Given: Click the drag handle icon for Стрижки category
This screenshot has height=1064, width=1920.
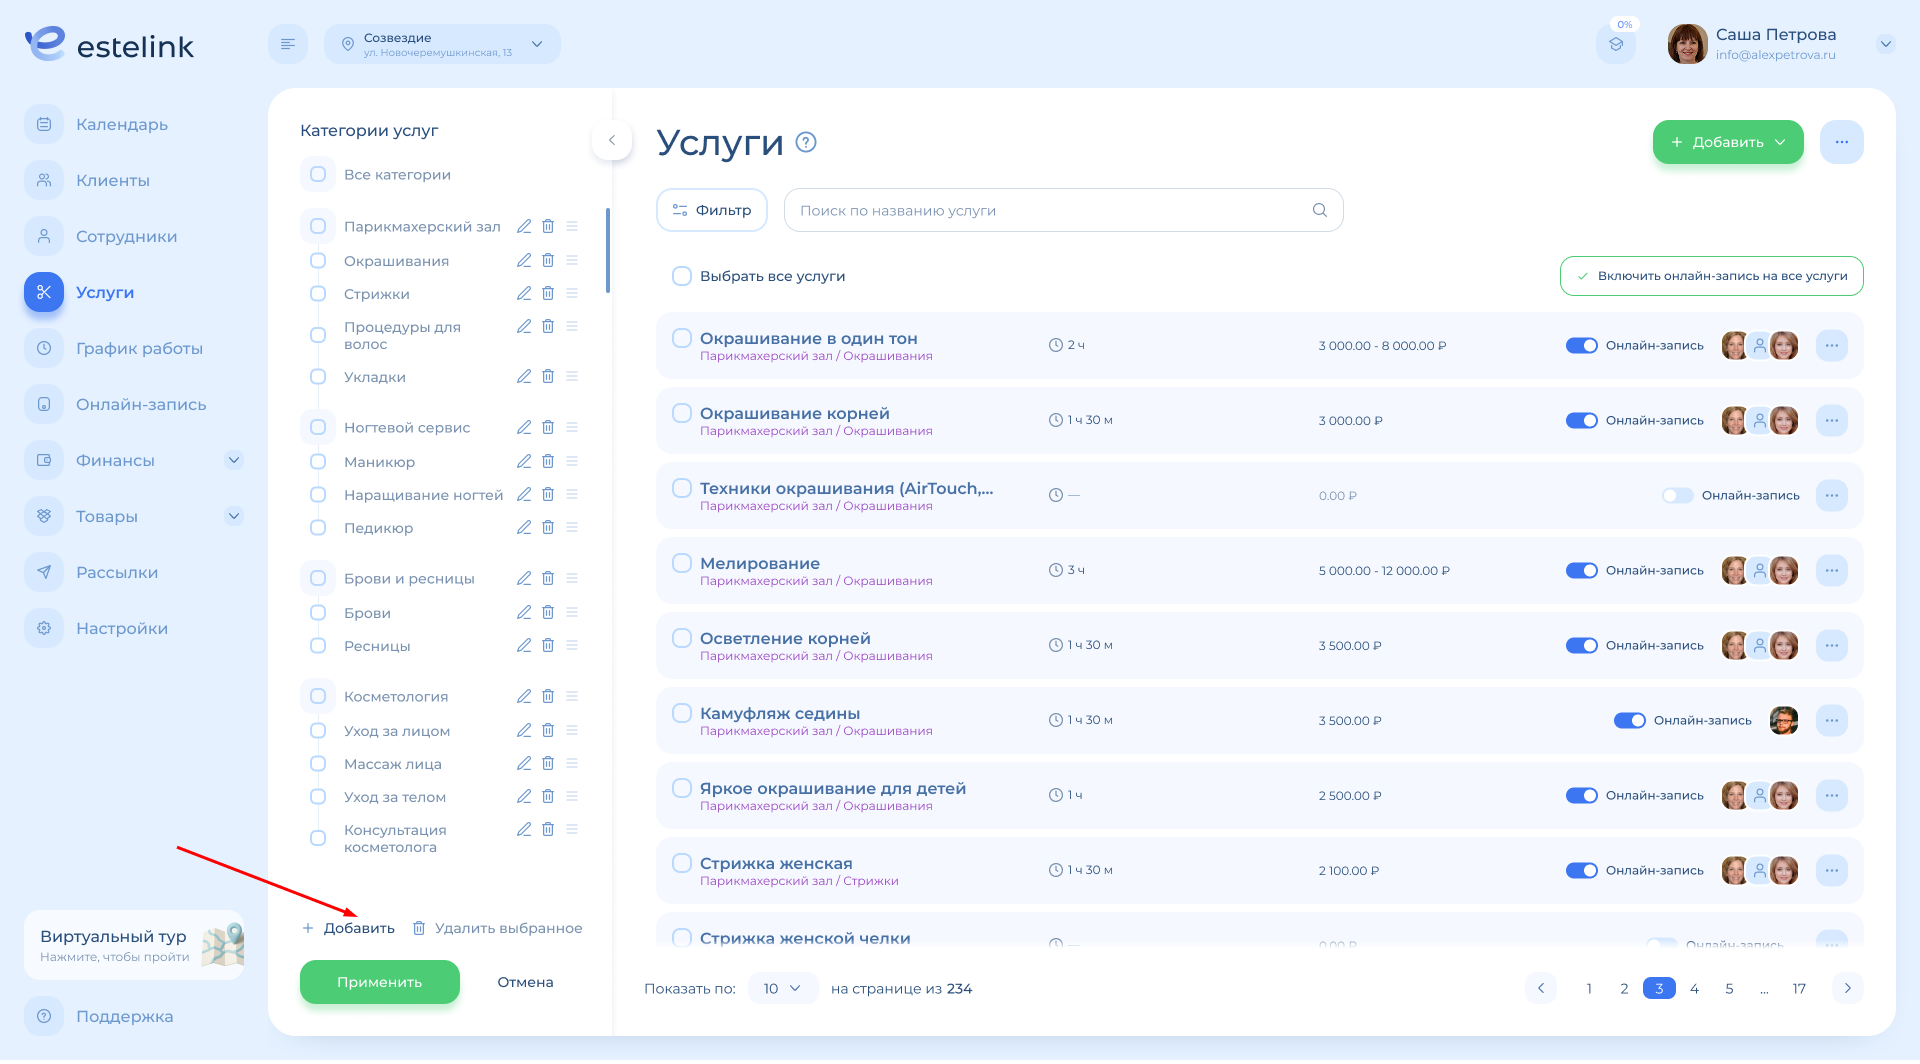Looking at the screenshot, I should [572, 294].
